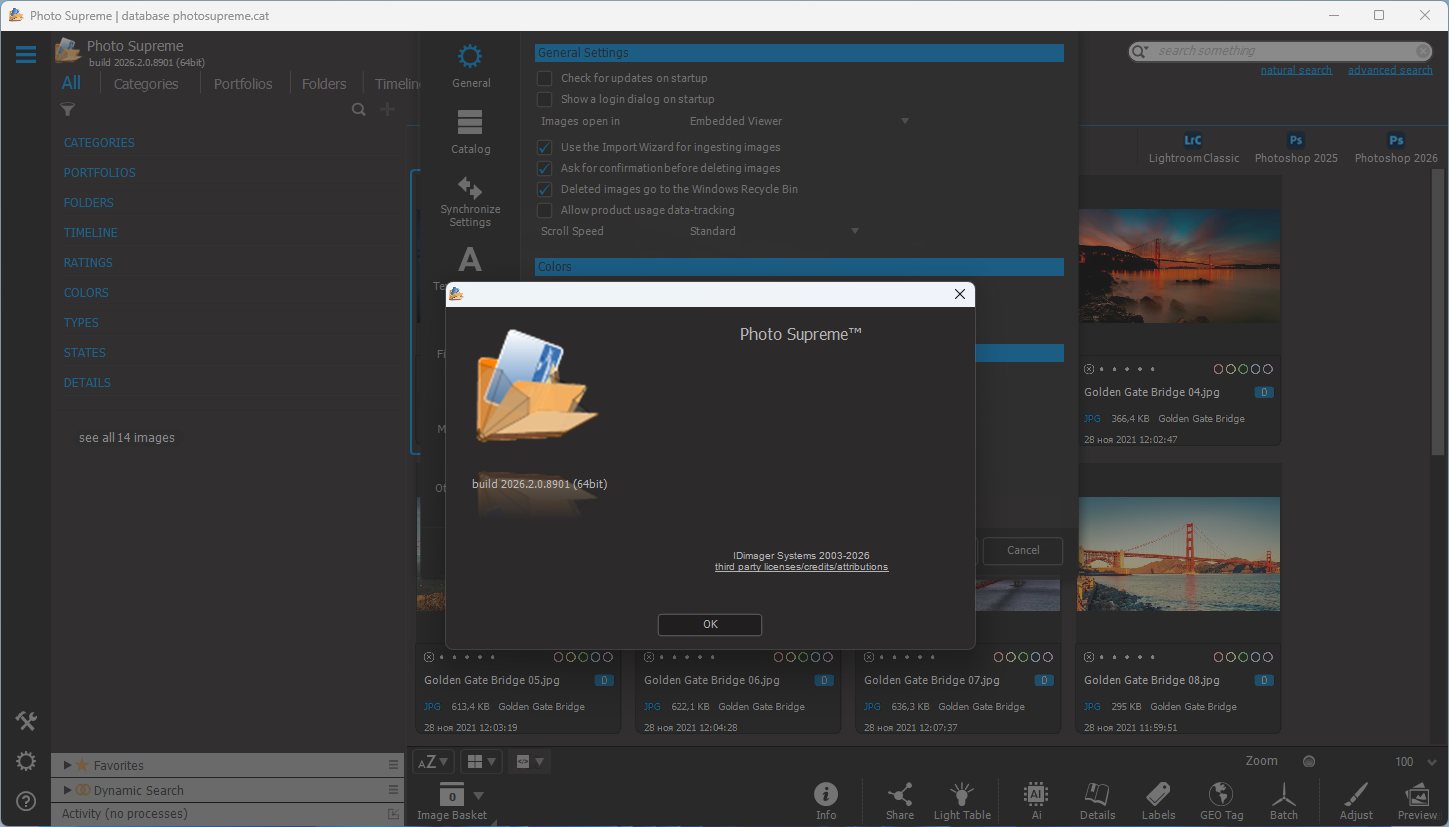The width and height of the screenshot is (1449, 827).
Task: Open the Images open in dropdown
Action: tap(799, 121)
